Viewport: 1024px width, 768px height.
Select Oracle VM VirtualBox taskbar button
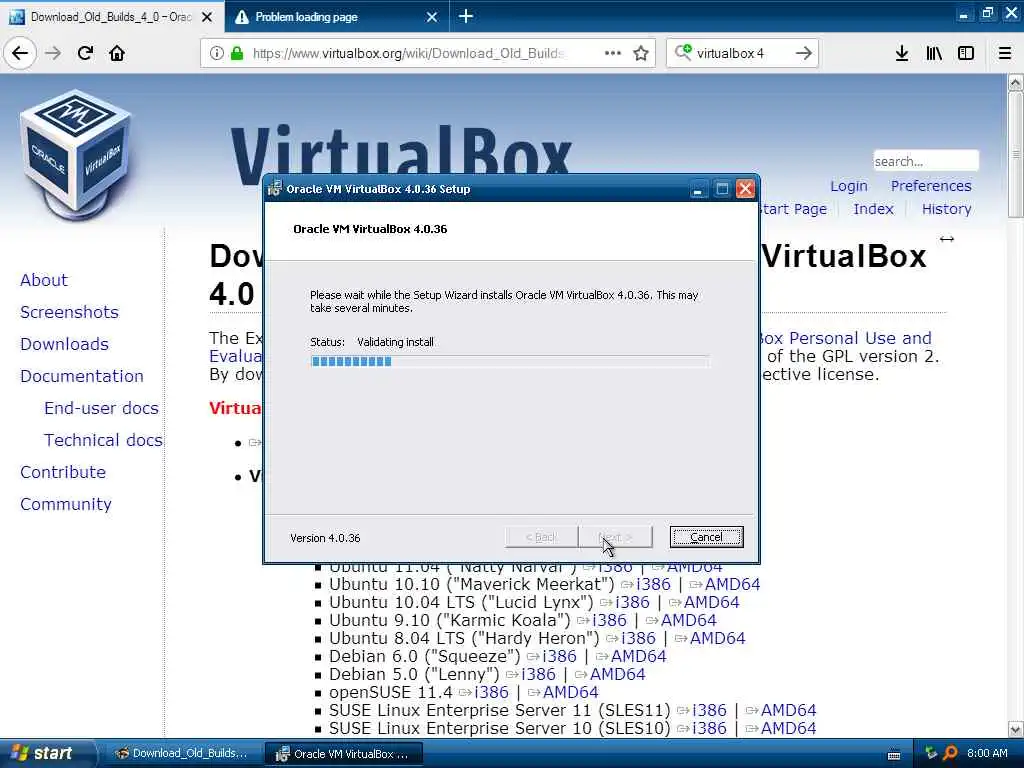[344, 754]
